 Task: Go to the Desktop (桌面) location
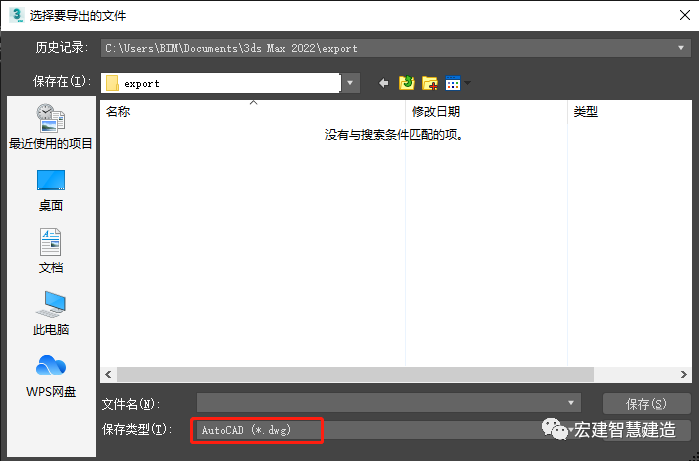51,190
